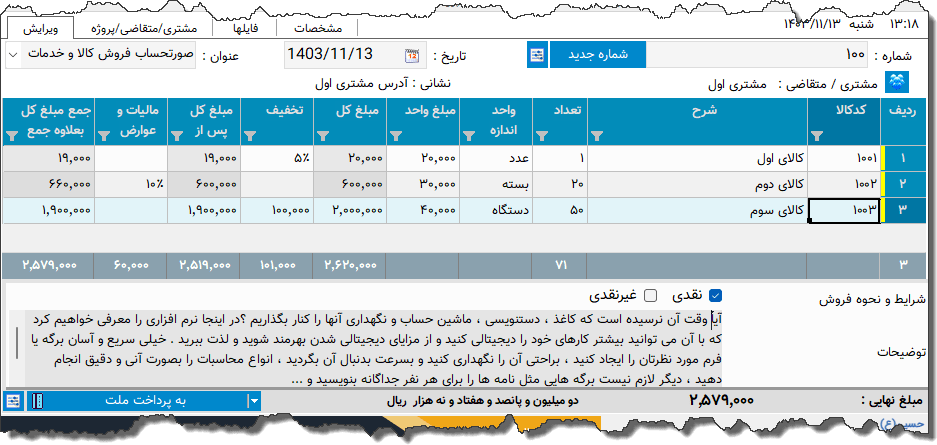Click unit cell عدد
This screenshot has height=445, width=937.
(495, 158)
